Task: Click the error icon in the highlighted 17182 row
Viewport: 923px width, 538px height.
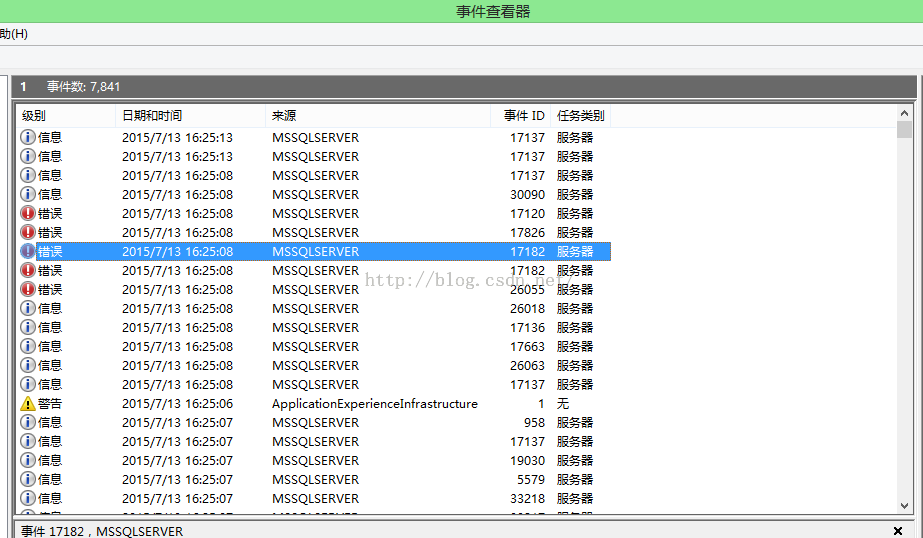Action: coord(28,251)
